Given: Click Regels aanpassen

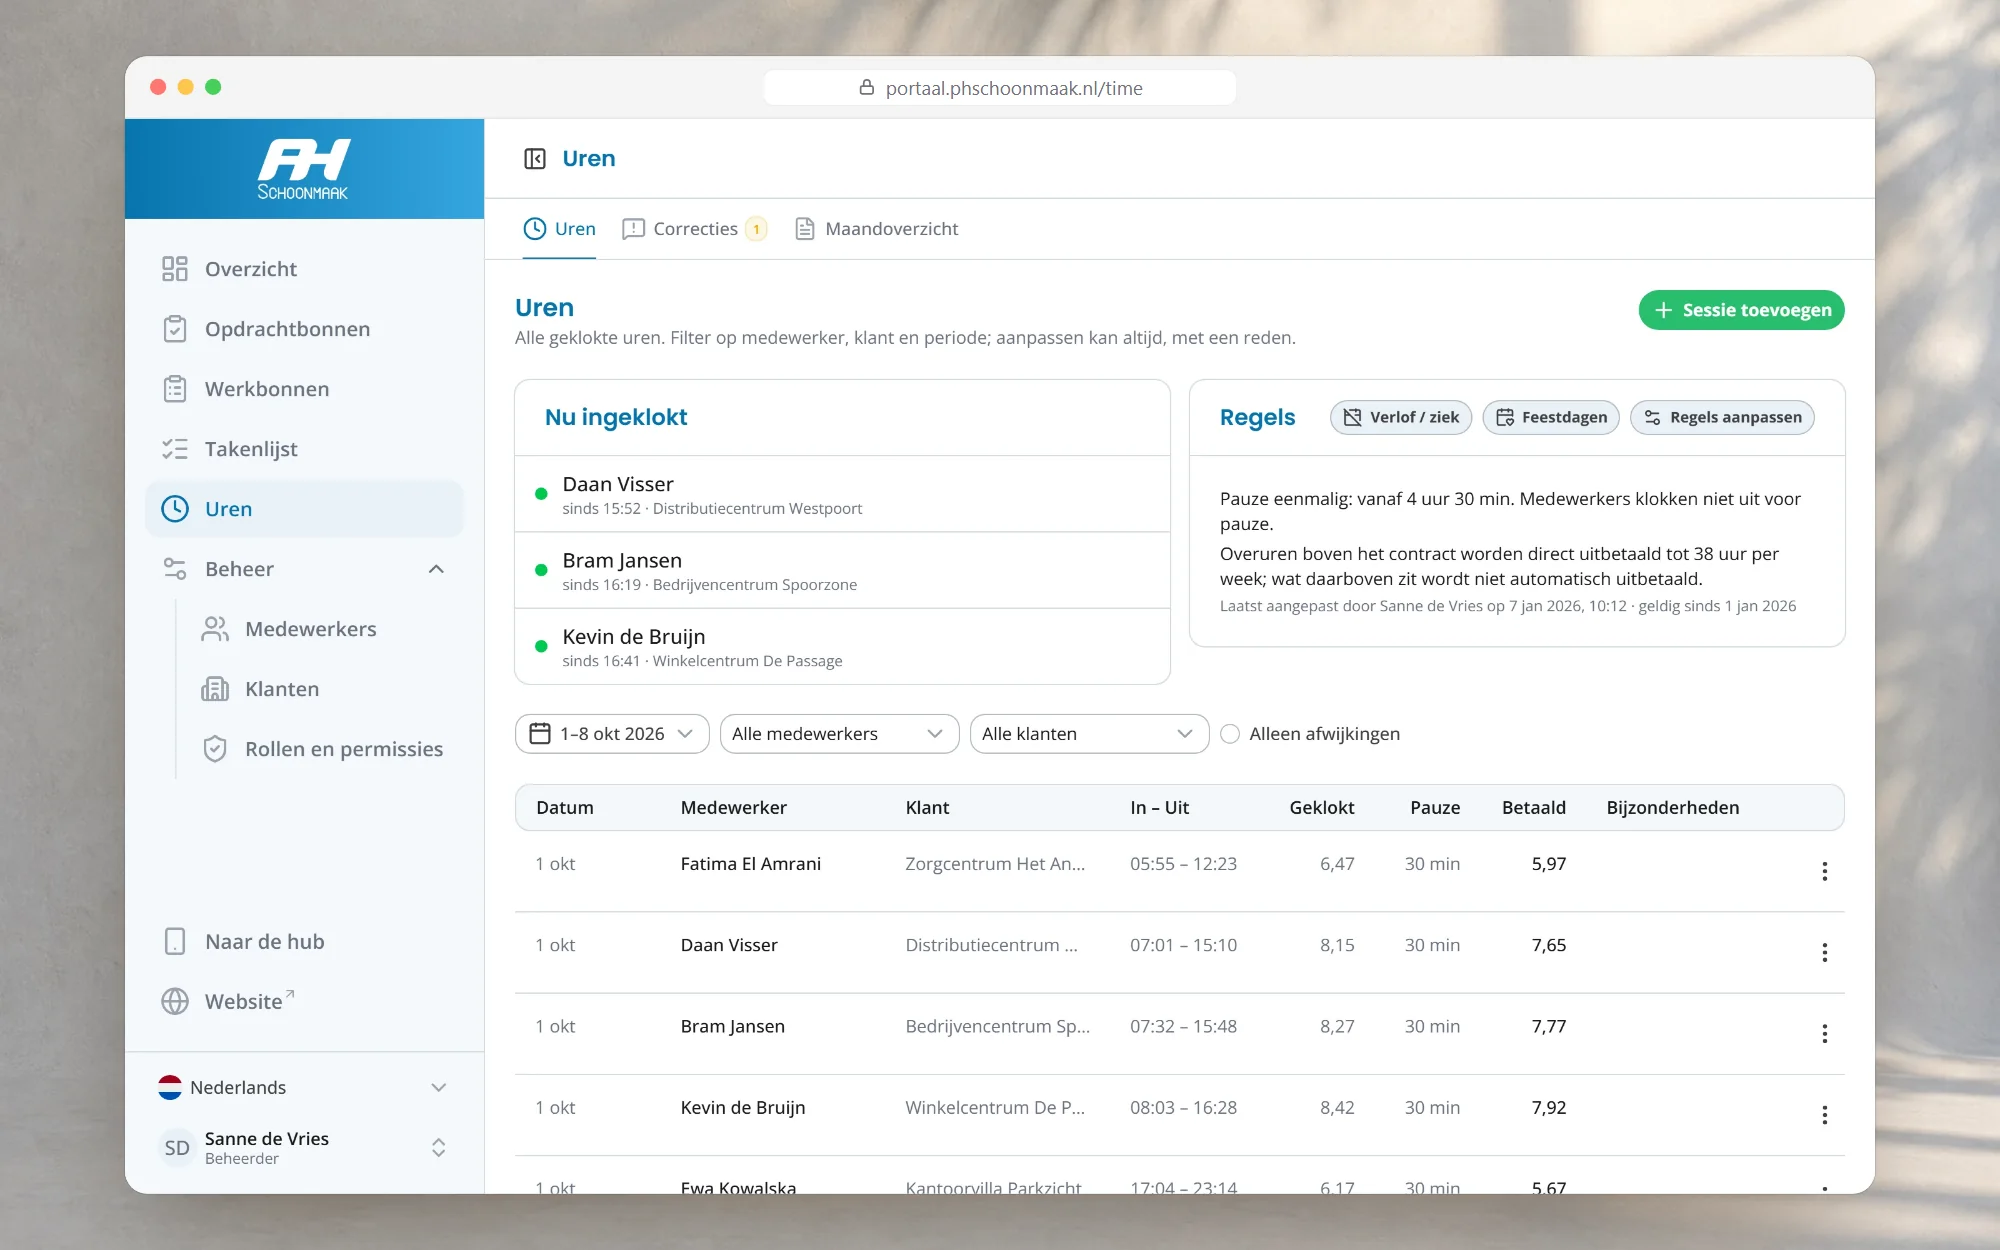Looking at the screenshot, I should [x=1722, y=417].
